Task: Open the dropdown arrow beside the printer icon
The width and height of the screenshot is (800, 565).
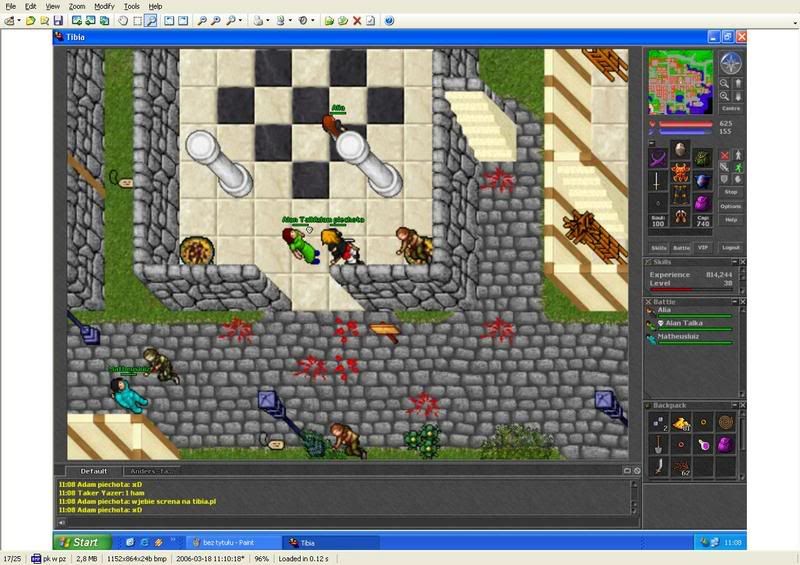Action: 268,21
